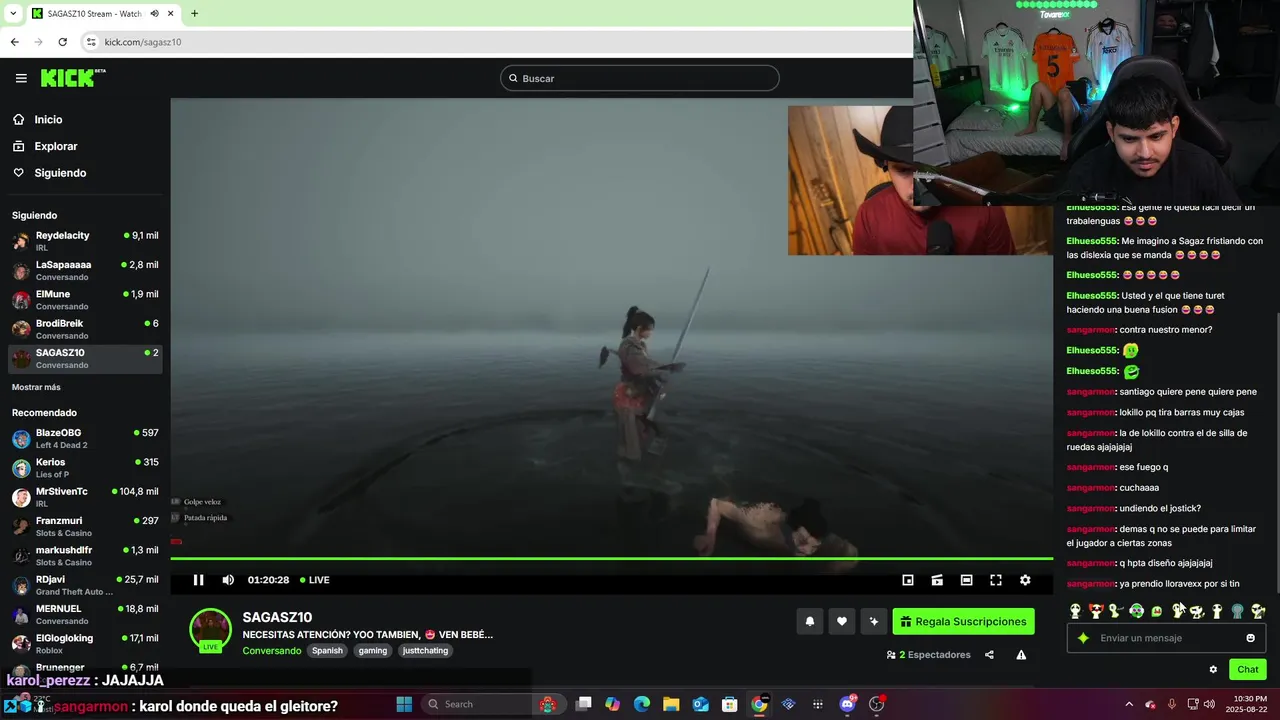Image resolution: width=1280 pixels, height=720 pixels.
Task: Select the justtchating tag
Action: click(x=425, y=651)
